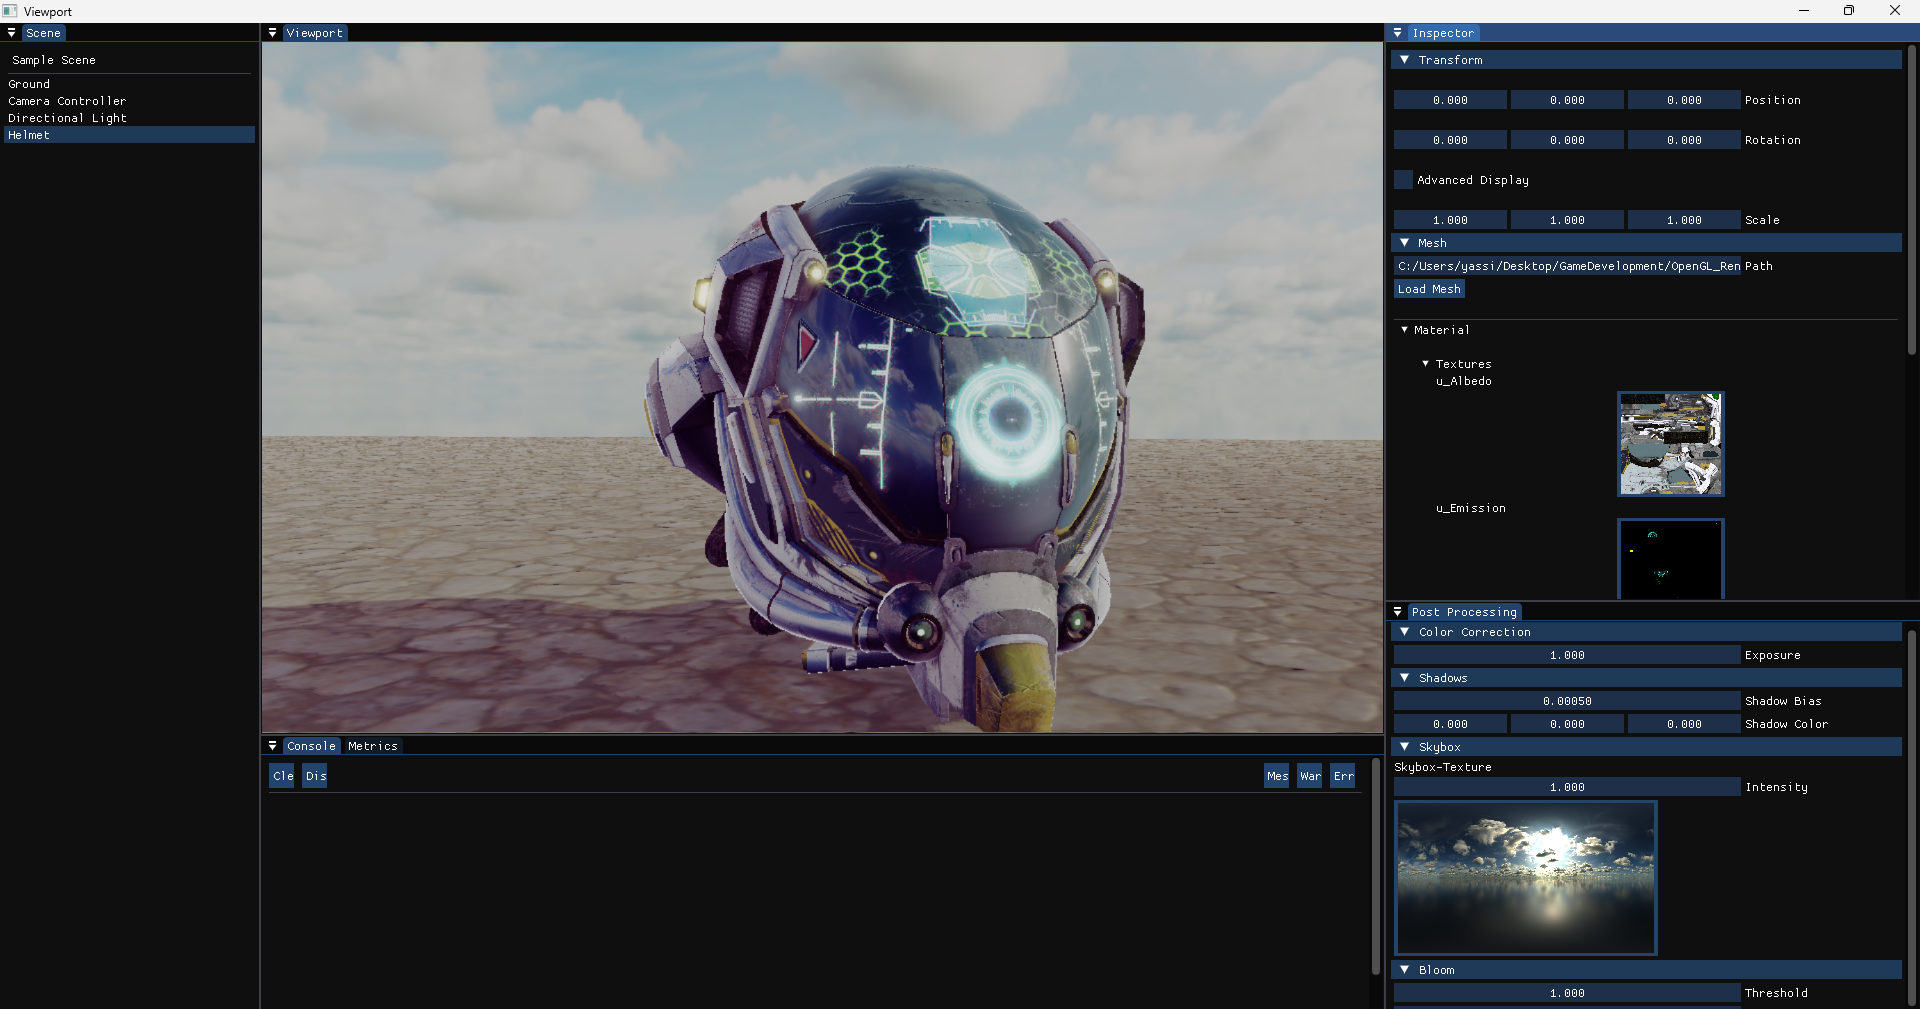Click the Position Y value field
Image resolution: width=1920 pixels, height=1009 pixels.
tap(1567, 100)
